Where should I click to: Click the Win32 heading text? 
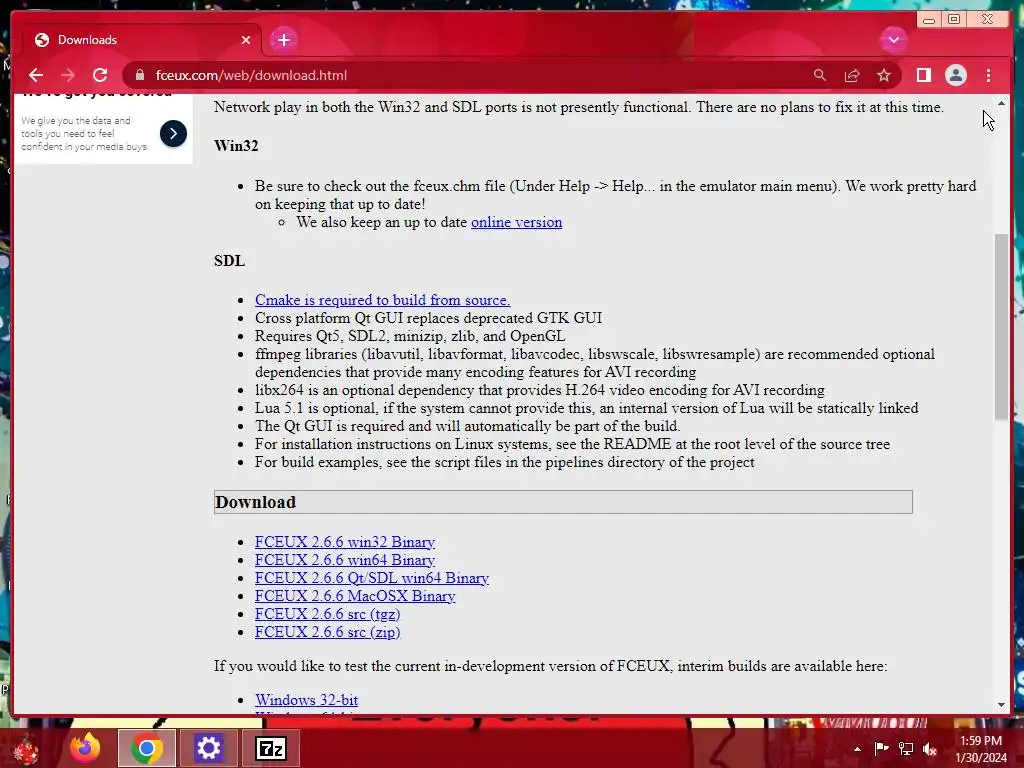tap(236, 146)
